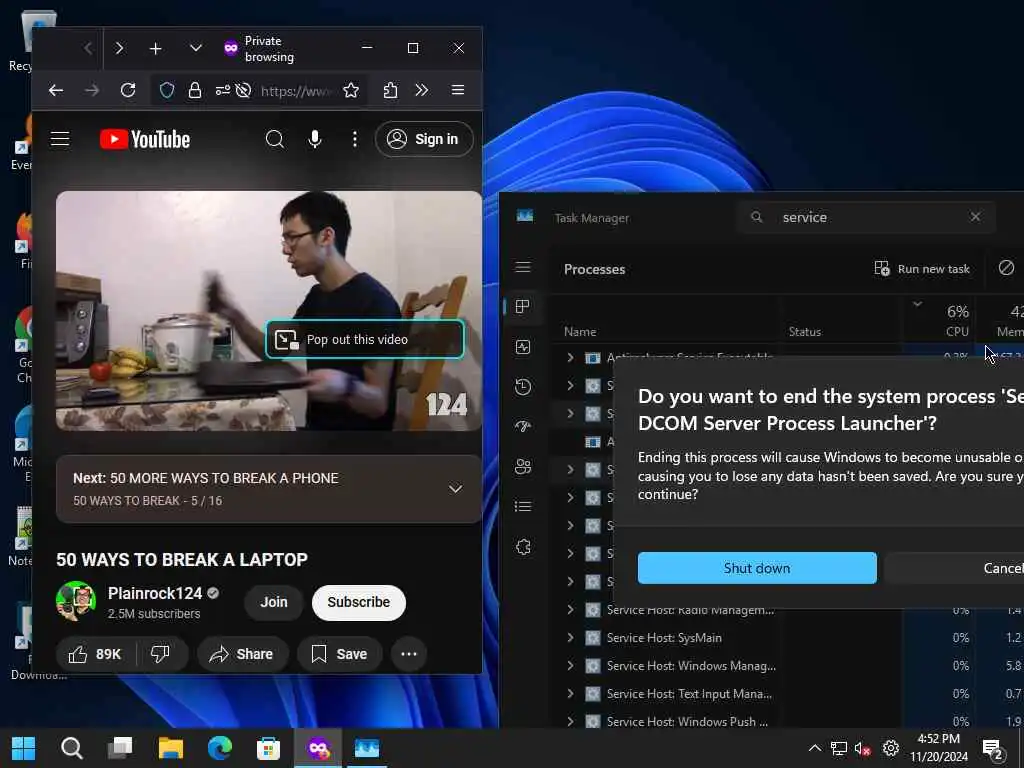
Task: Click the browser URL address field
Action: 296,91
